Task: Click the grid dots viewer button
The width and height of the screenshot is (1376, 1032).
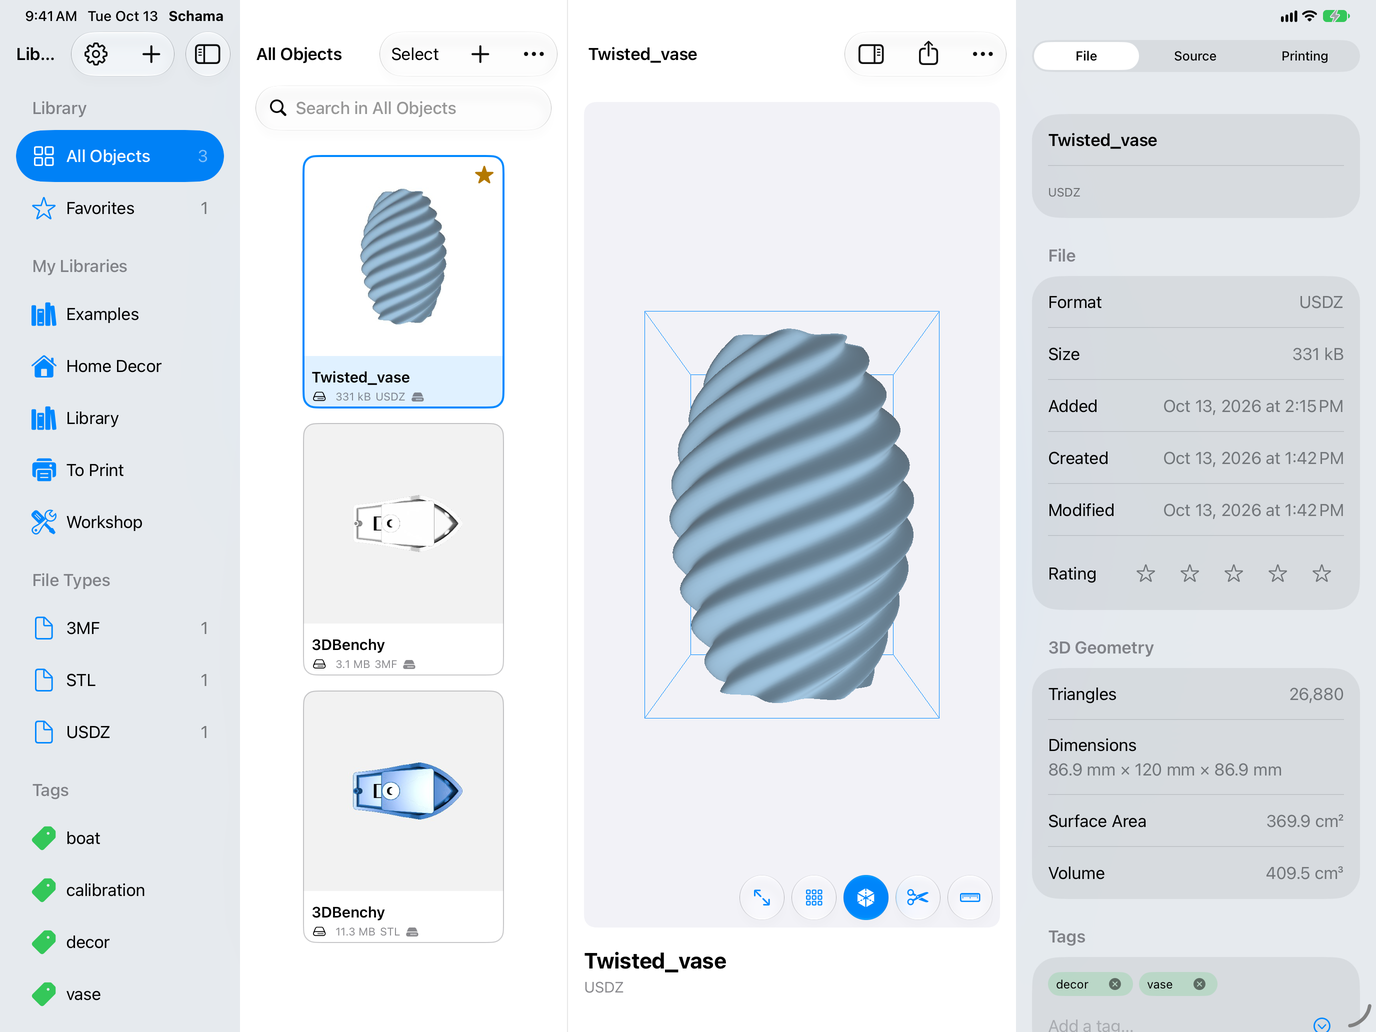Action: pyautogui.click(x=814, y=898)
